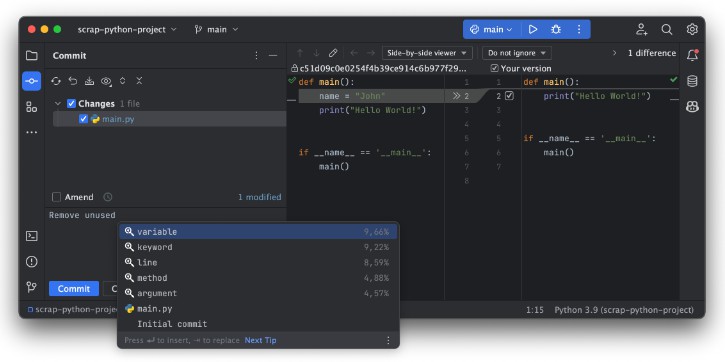
Task: Open the main run configuration dropdown
Action: click(x=492, y=29)
